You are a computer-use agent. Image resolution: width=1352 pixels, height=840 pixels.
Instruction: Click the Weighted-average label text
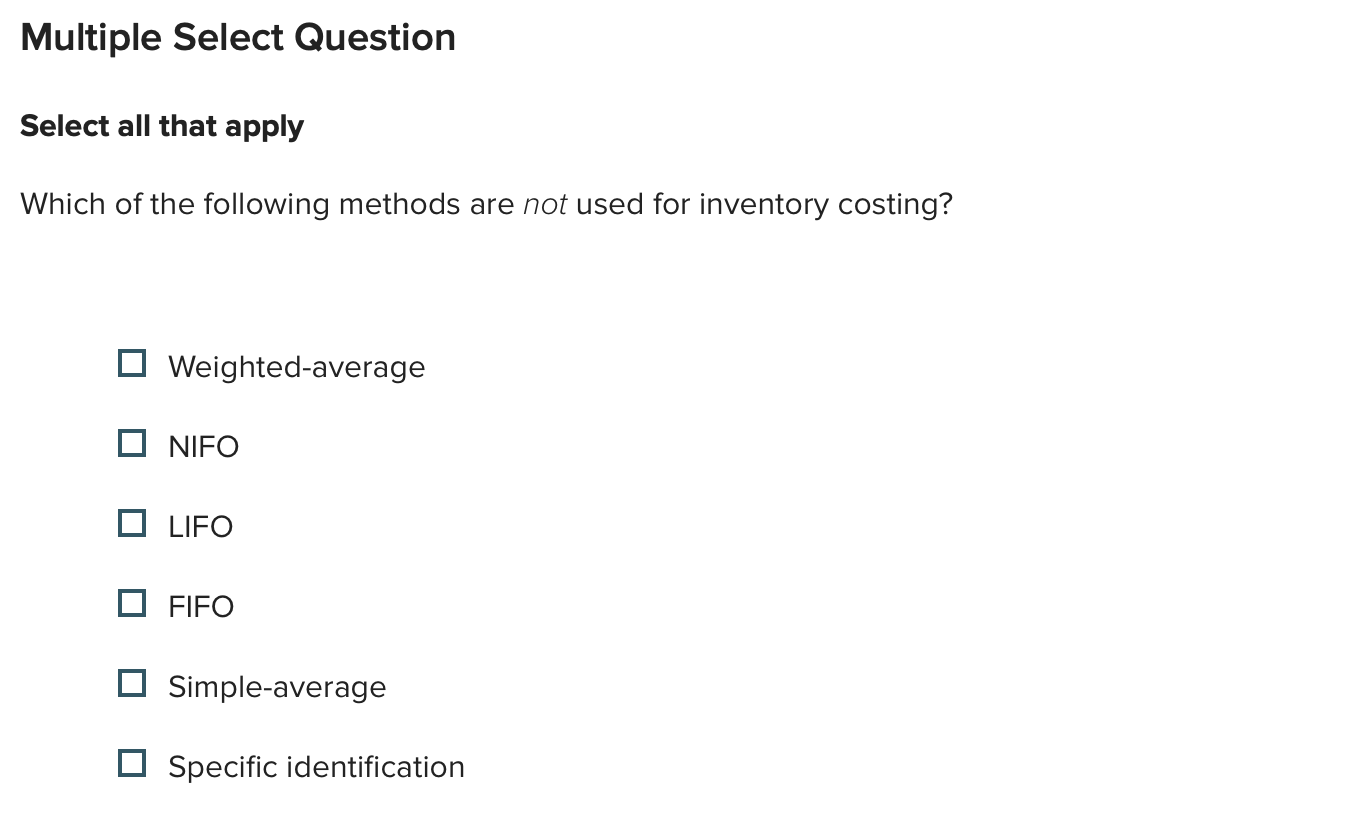296,367
